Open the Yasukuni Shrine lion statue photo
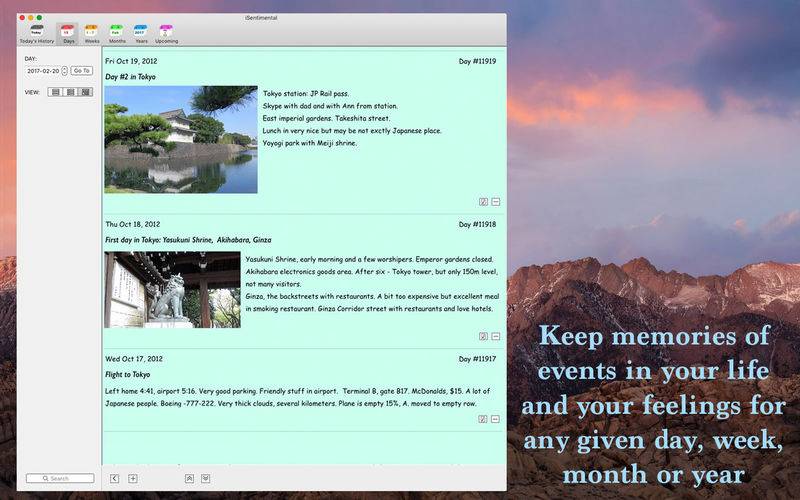The image size is (800, 500). [x=172, y=290]
